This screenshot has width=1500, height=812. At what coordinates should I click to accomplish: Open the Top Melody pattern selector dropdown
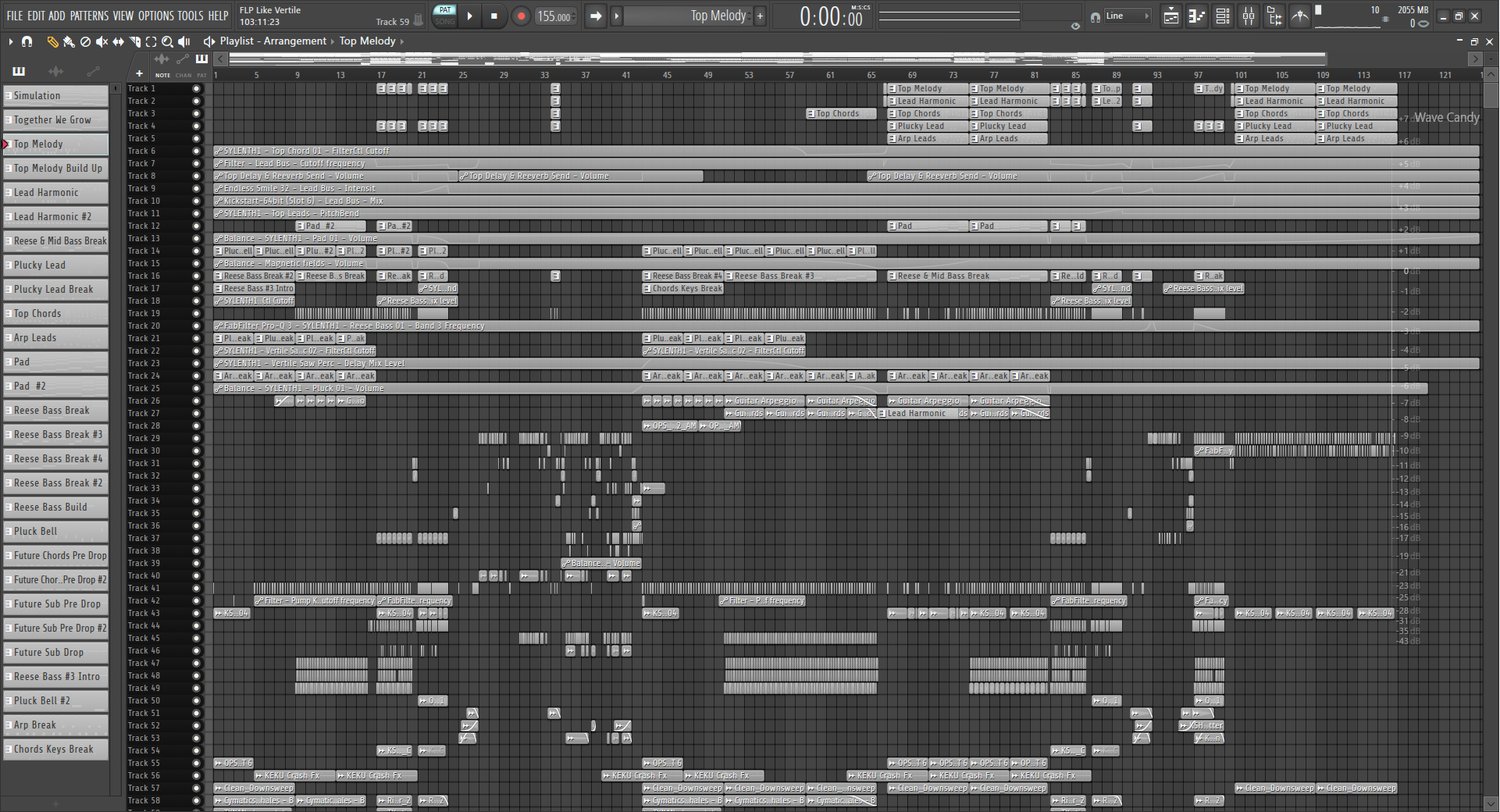click(x=687, y=16)
